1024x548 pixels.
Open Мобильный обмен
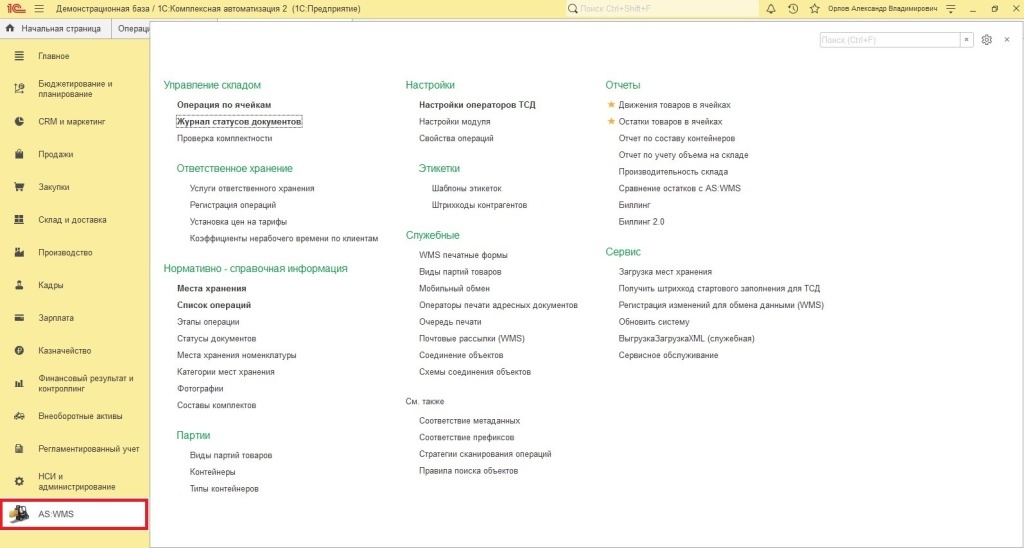coord(455,288)
